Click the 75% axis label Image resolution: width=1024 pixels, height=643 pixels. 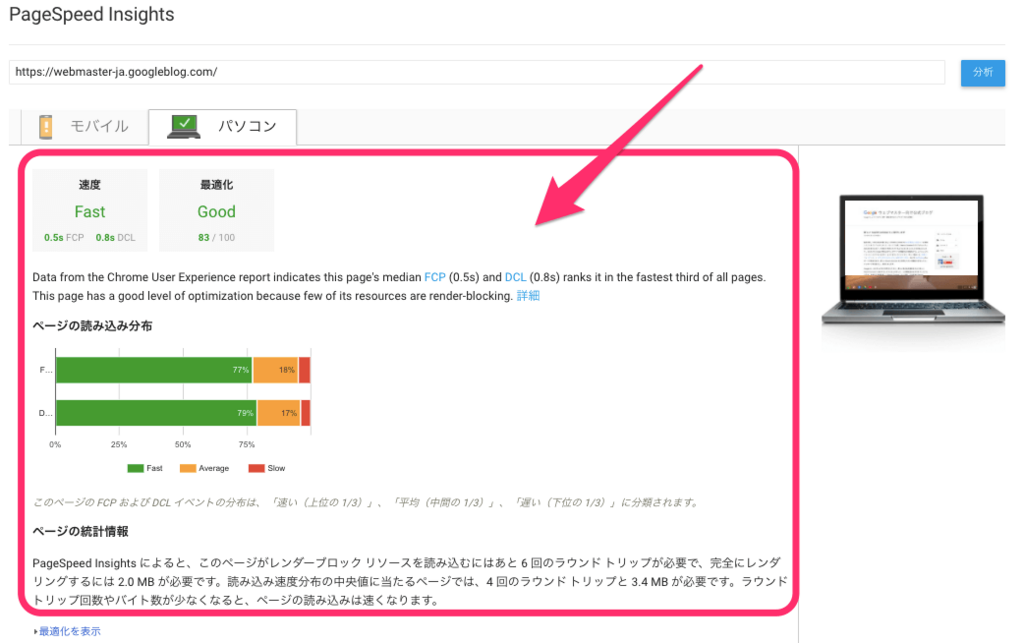[247, 445]
